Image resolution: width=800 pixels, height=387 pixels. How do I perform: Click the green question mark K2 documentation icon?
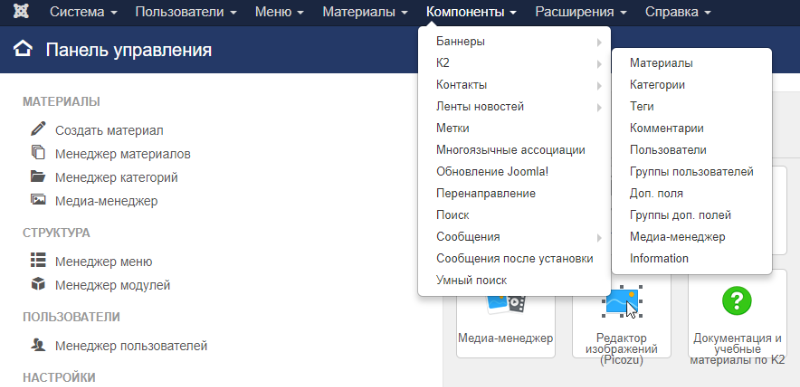tap(737, 300)
